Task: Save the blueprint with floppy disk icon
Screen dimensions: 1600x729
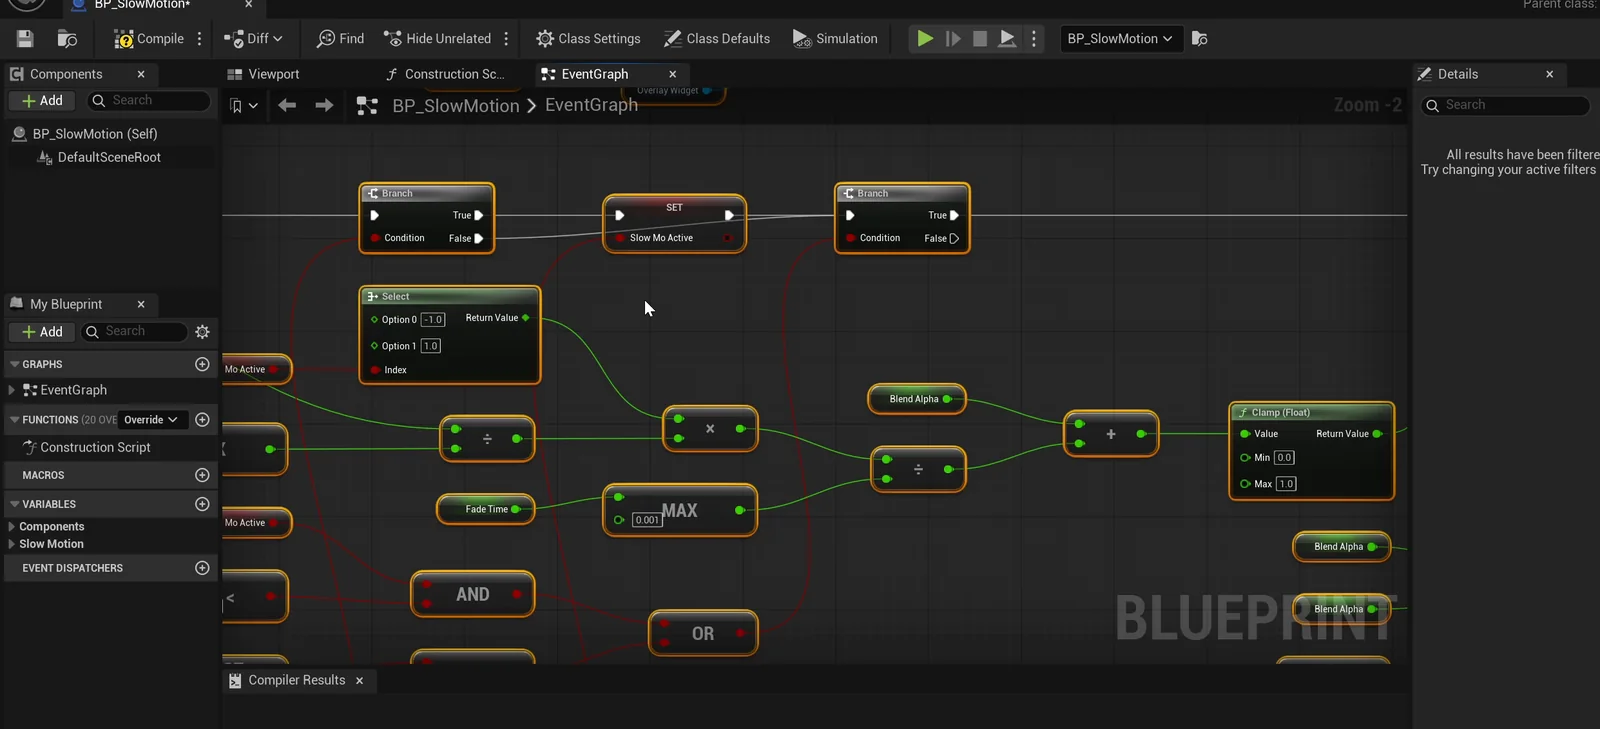Action: [x=25, y=39]
